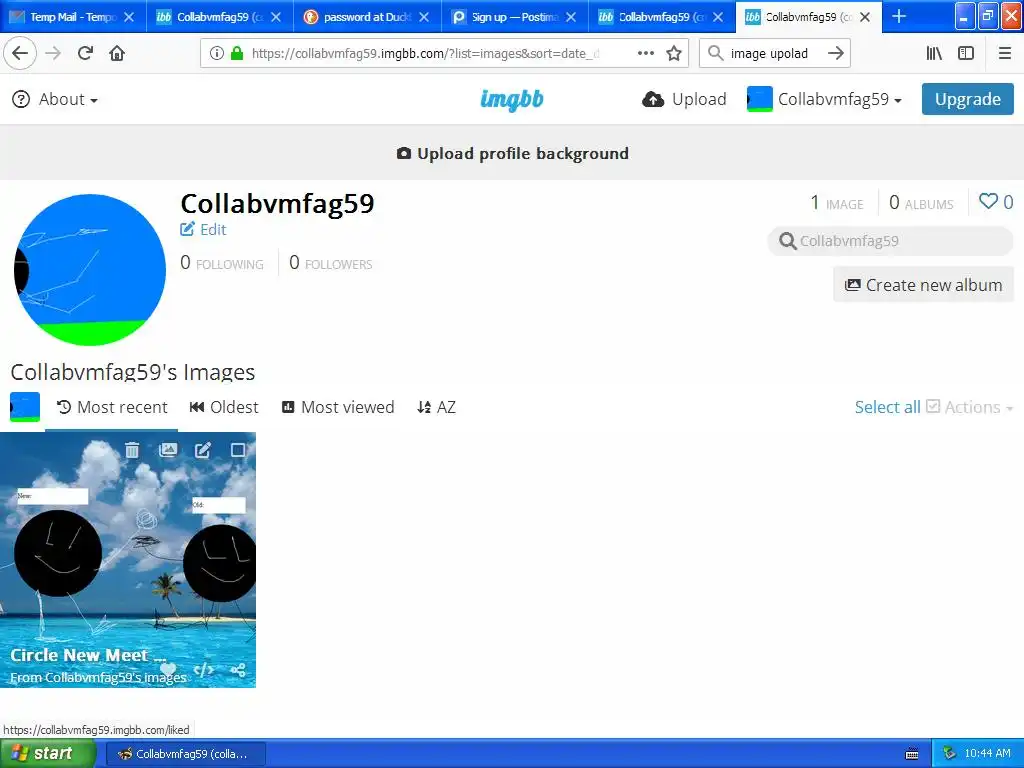Move image to album icon

tap(168, 450)
